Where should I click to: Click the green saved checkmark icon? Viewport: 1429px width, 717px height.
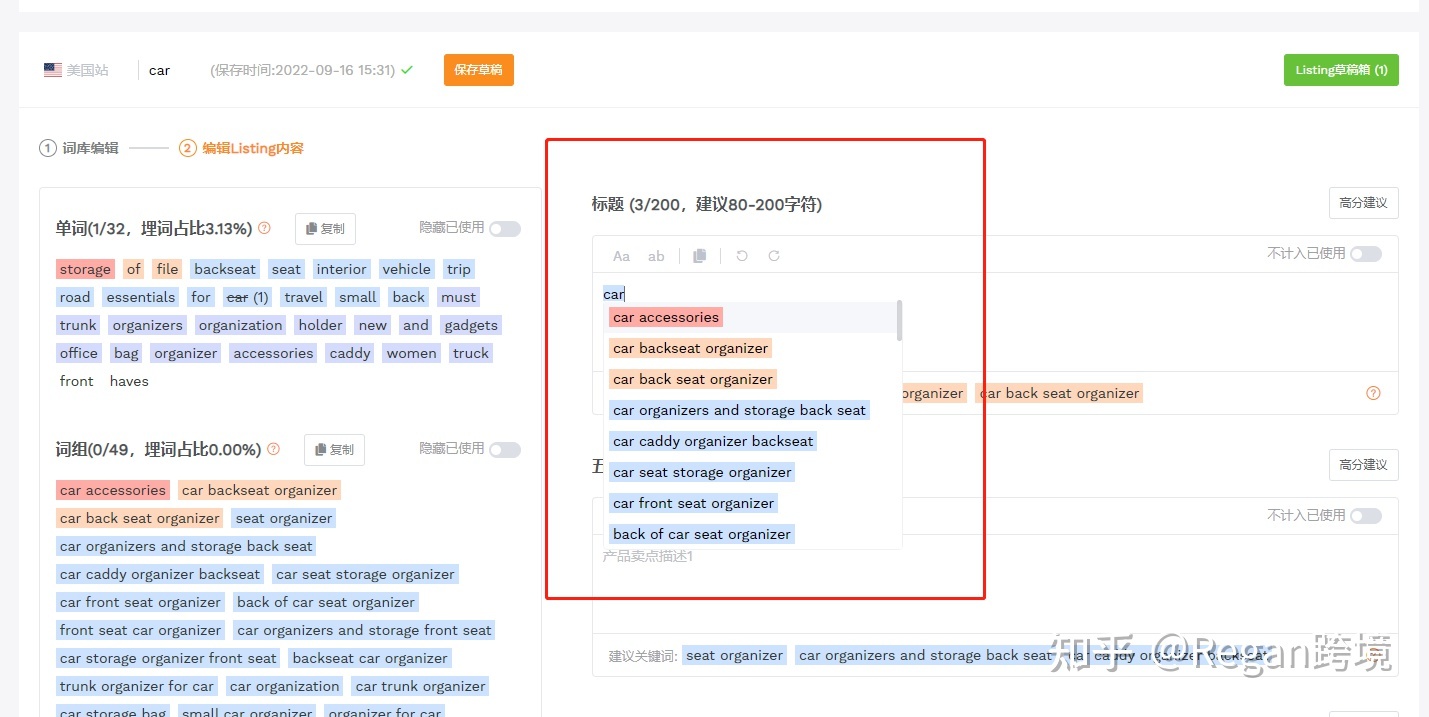coord(407,70)
